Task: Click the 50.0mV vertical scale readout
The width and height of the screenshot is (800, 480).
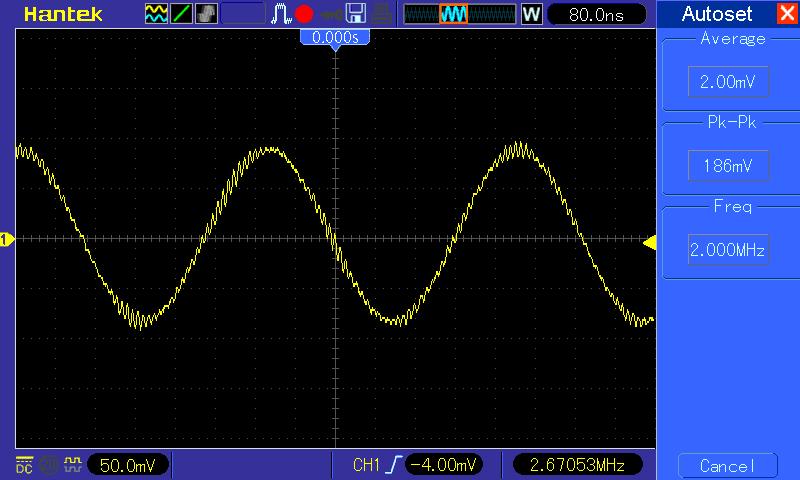Action: click(x=128, y=465)
